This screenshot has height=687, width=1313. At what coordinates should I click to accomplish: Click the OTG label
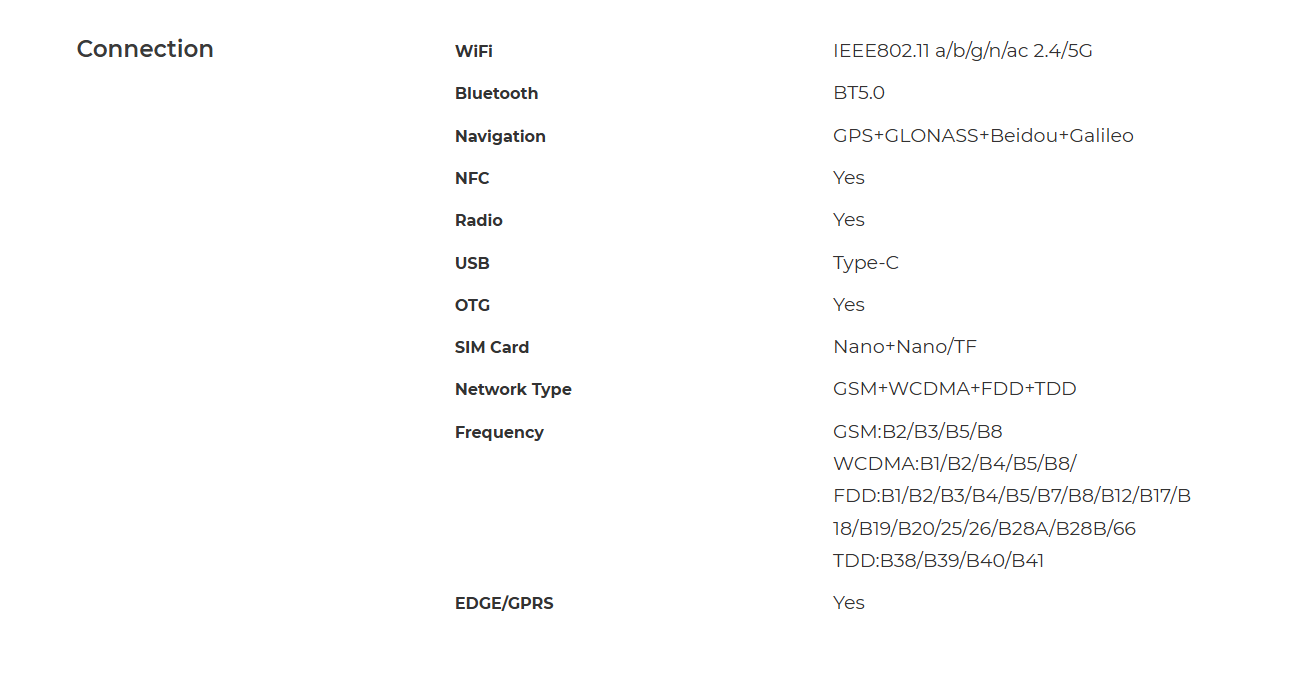pos(473,305)
